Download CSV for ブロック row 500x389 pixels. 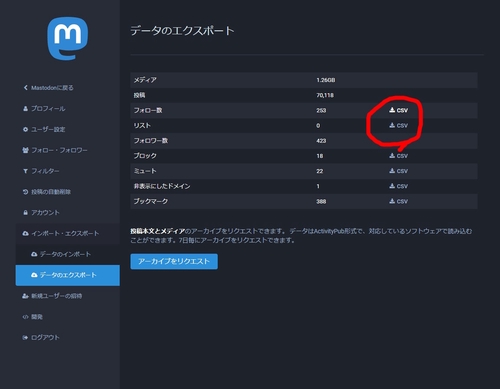click(x=398, y=156)
